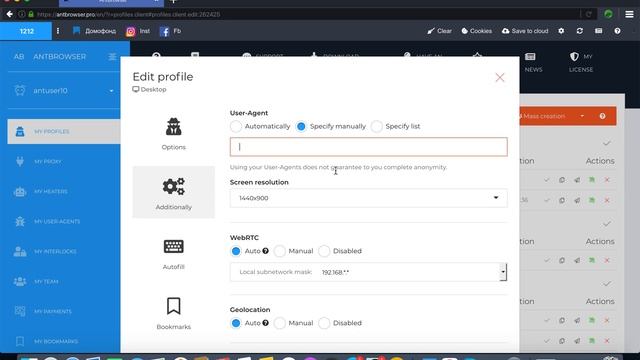640x360 pixels.
Task: Click the card icon next to the sync arrows
Action: [x=598, y=31]
